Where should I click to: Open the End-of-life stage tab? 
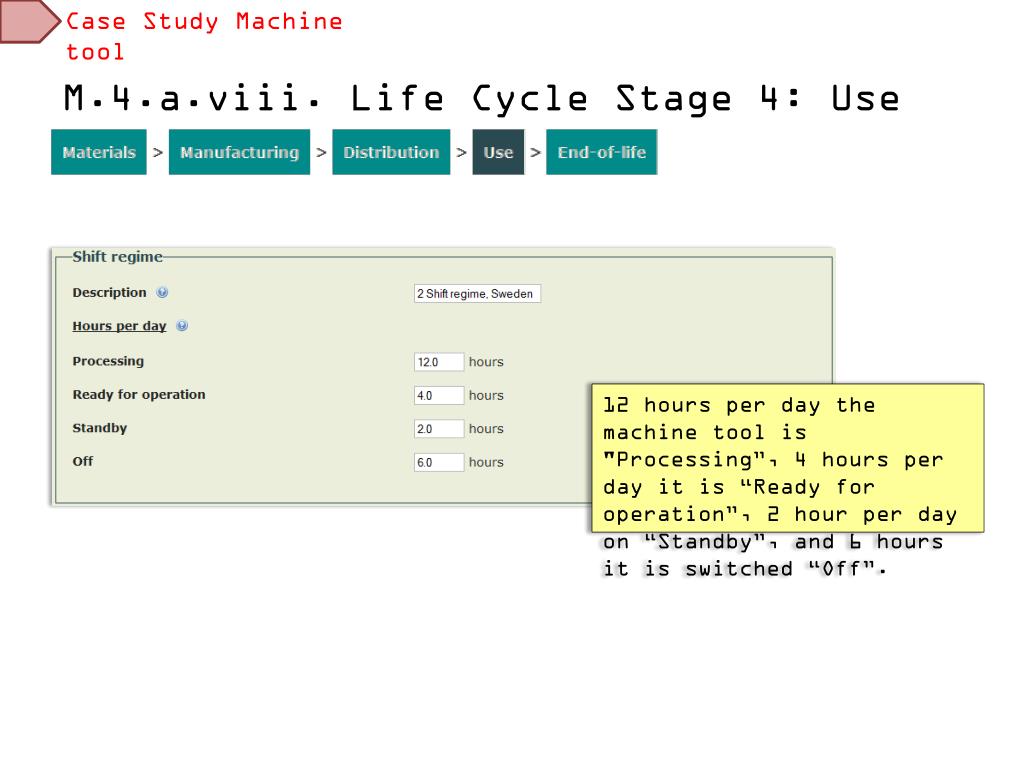click(601, 152)
